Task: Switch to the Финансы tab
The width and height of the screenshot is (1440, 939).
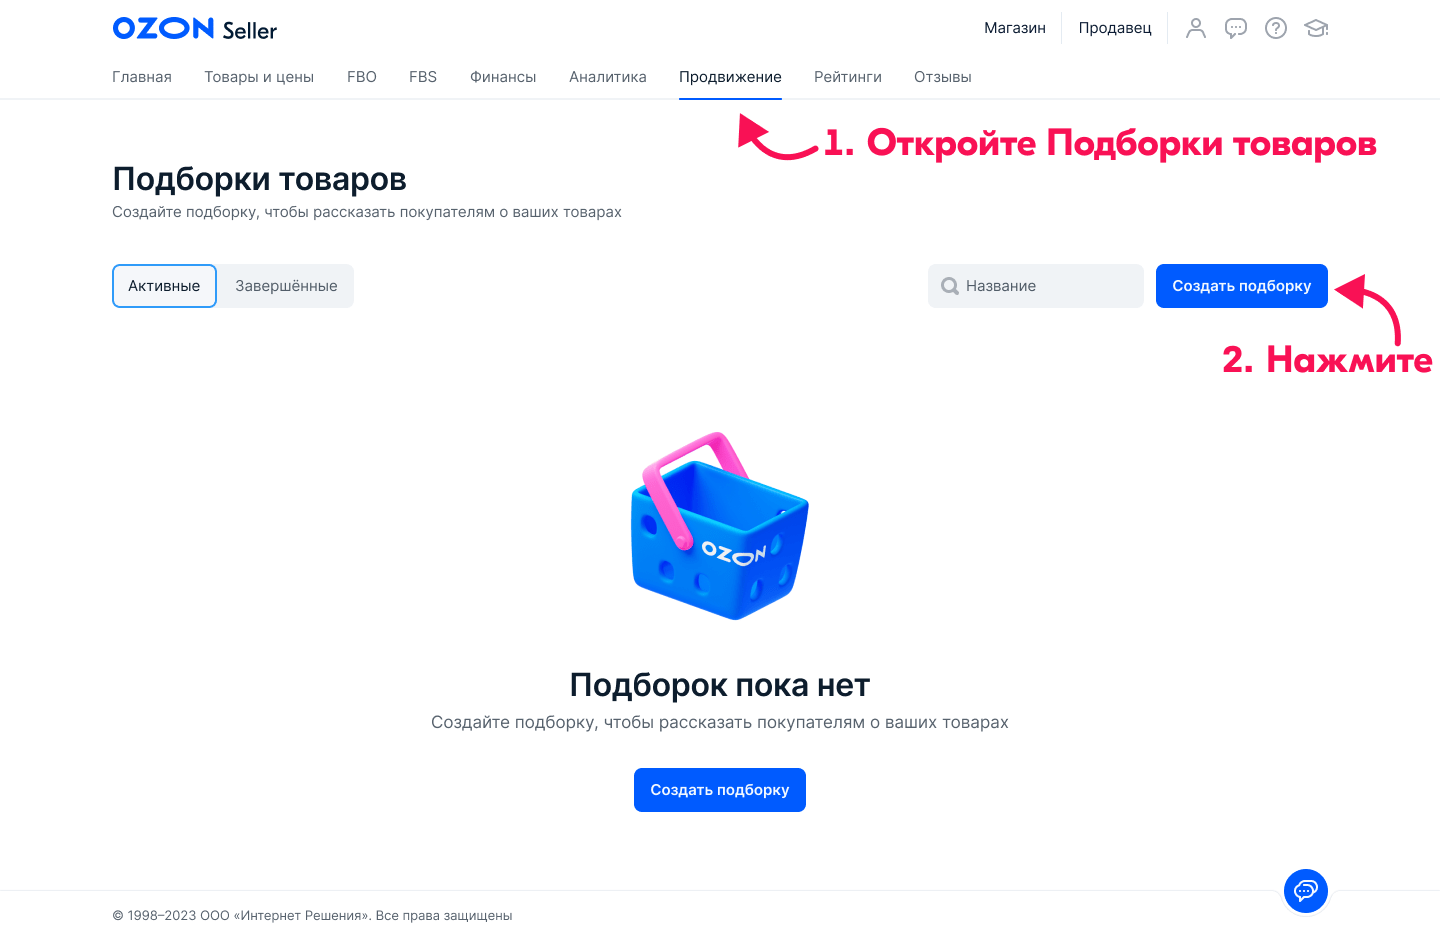Action: point(503,77)
